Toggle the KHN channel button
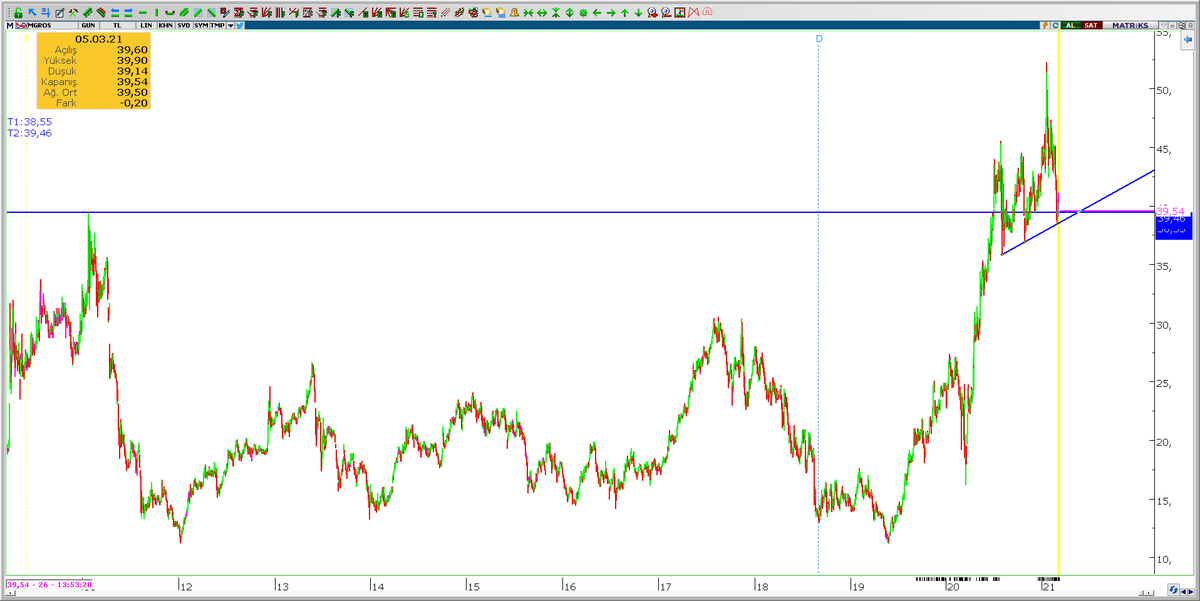 tap(166, 25)
